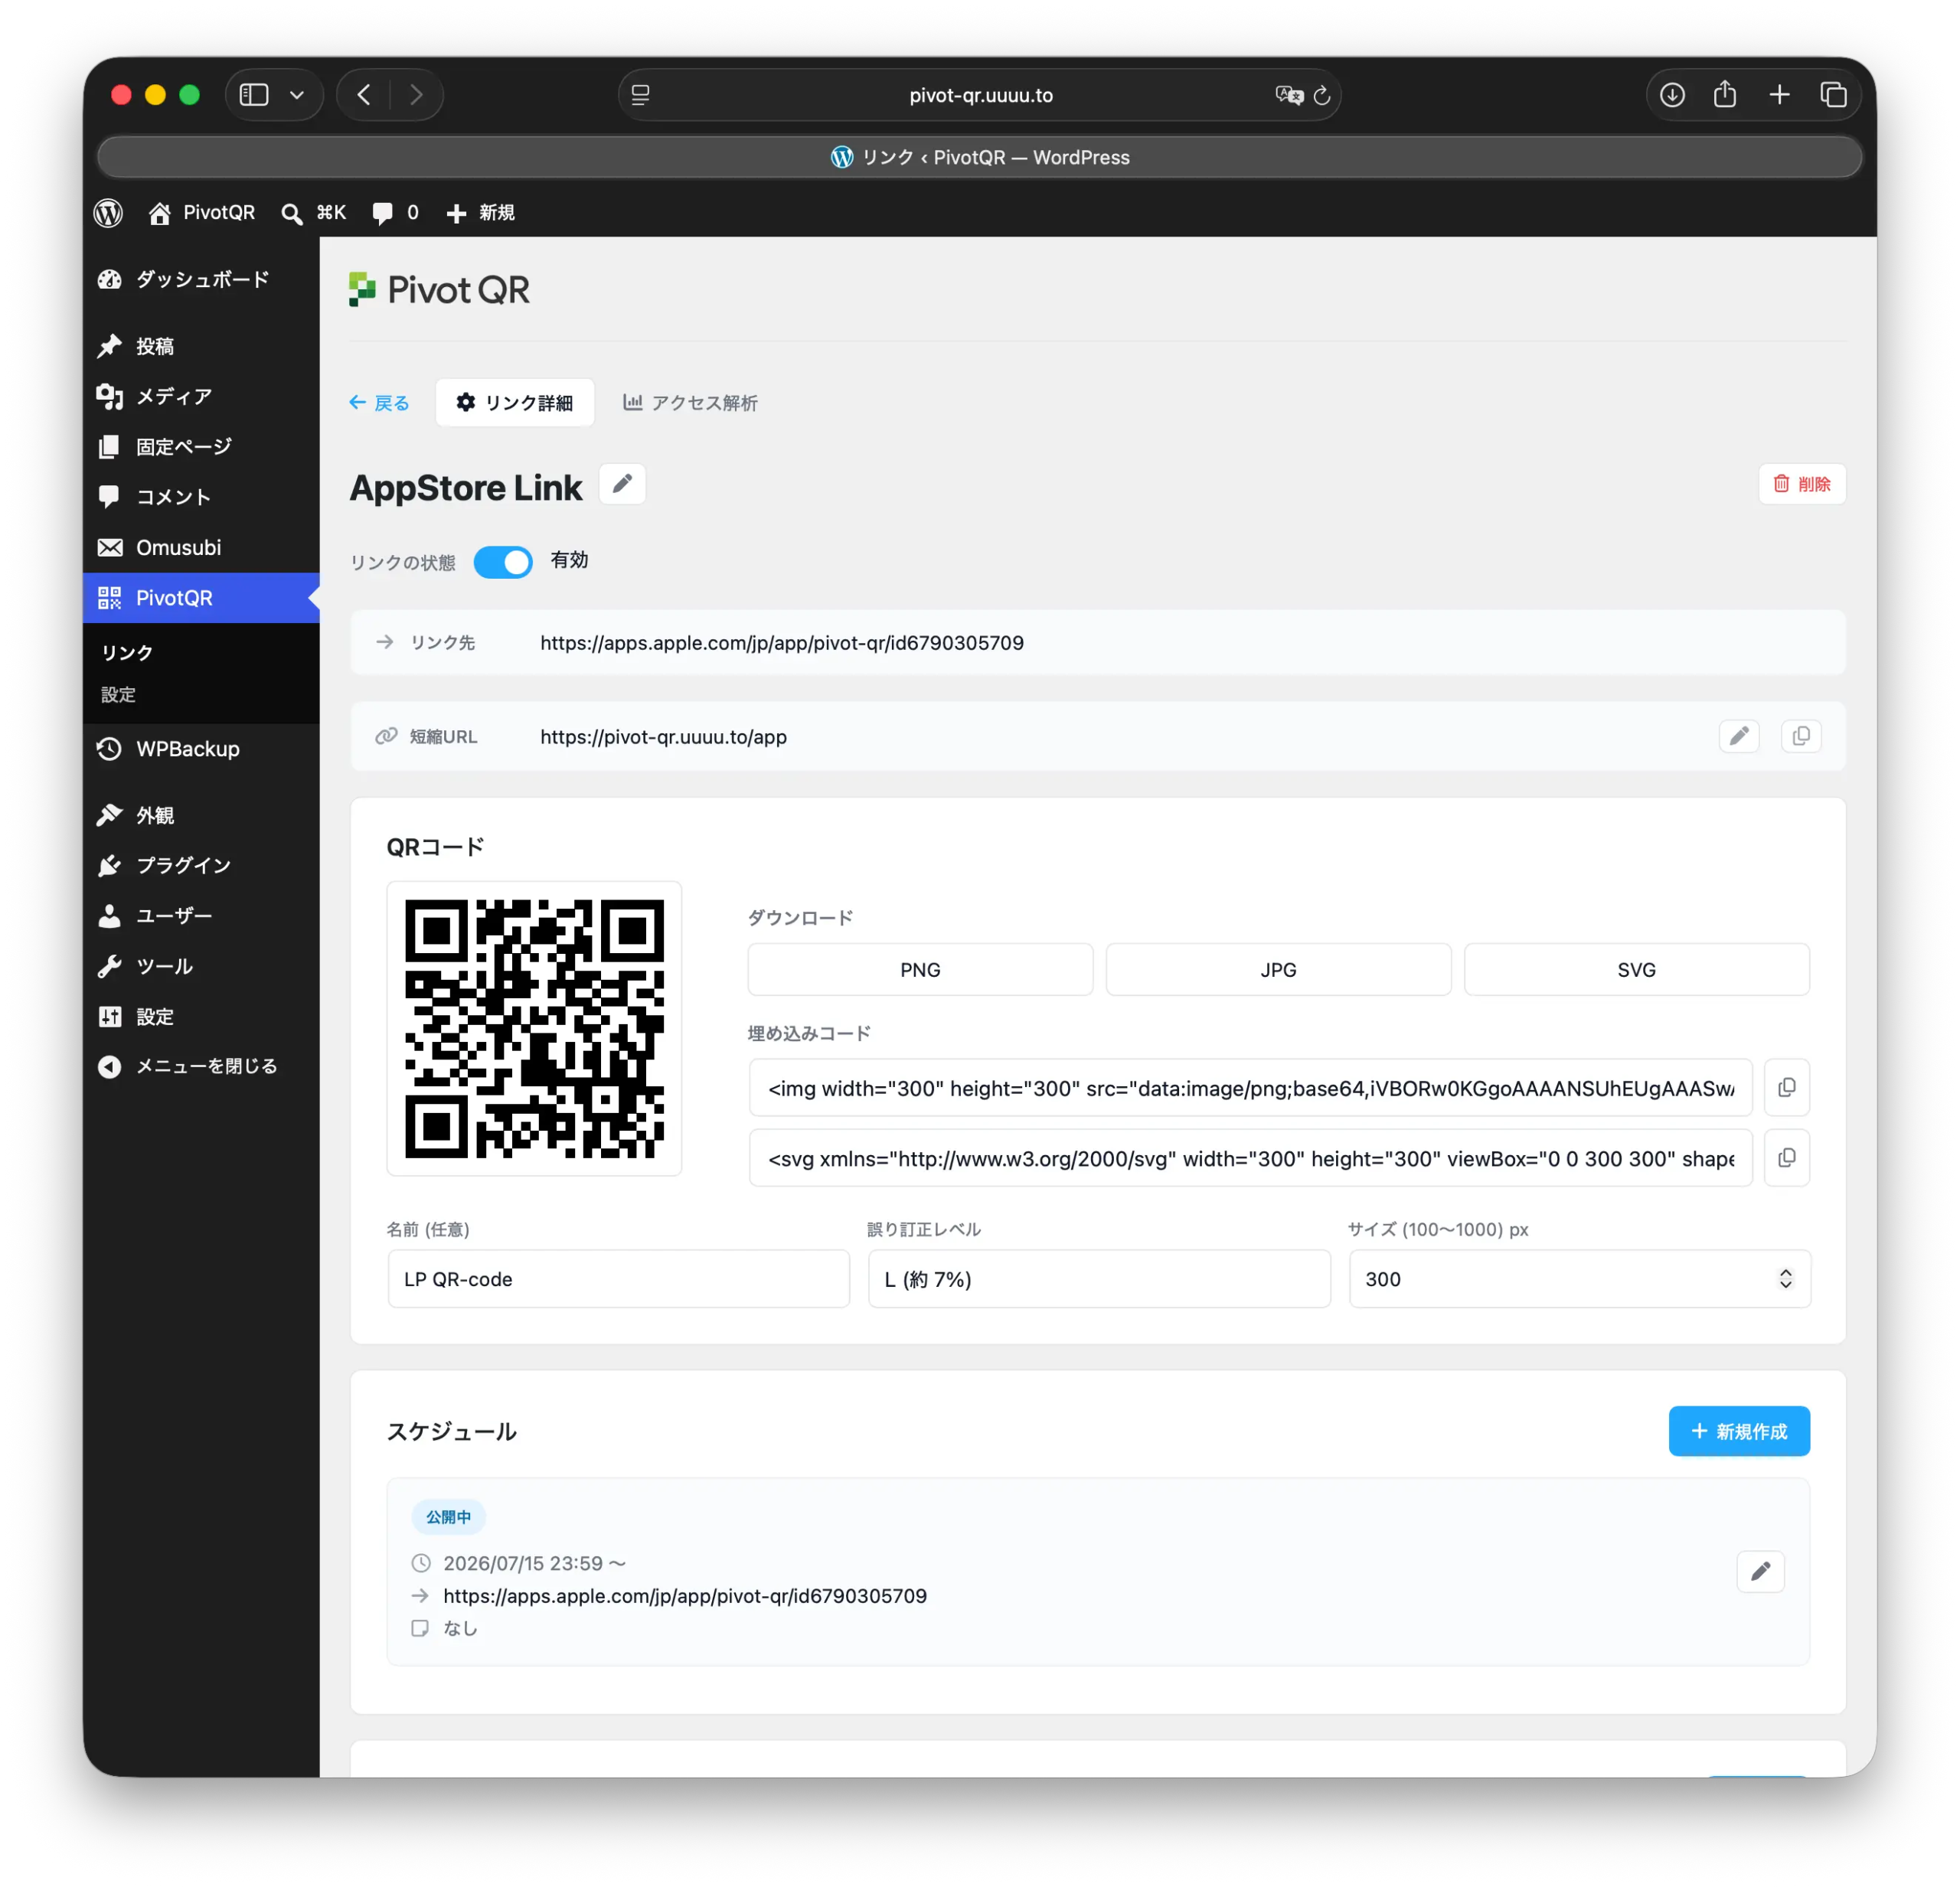Click the svg embed code field
The height and width of the screenshot is (1887, 1960).
point(1250,1158)
